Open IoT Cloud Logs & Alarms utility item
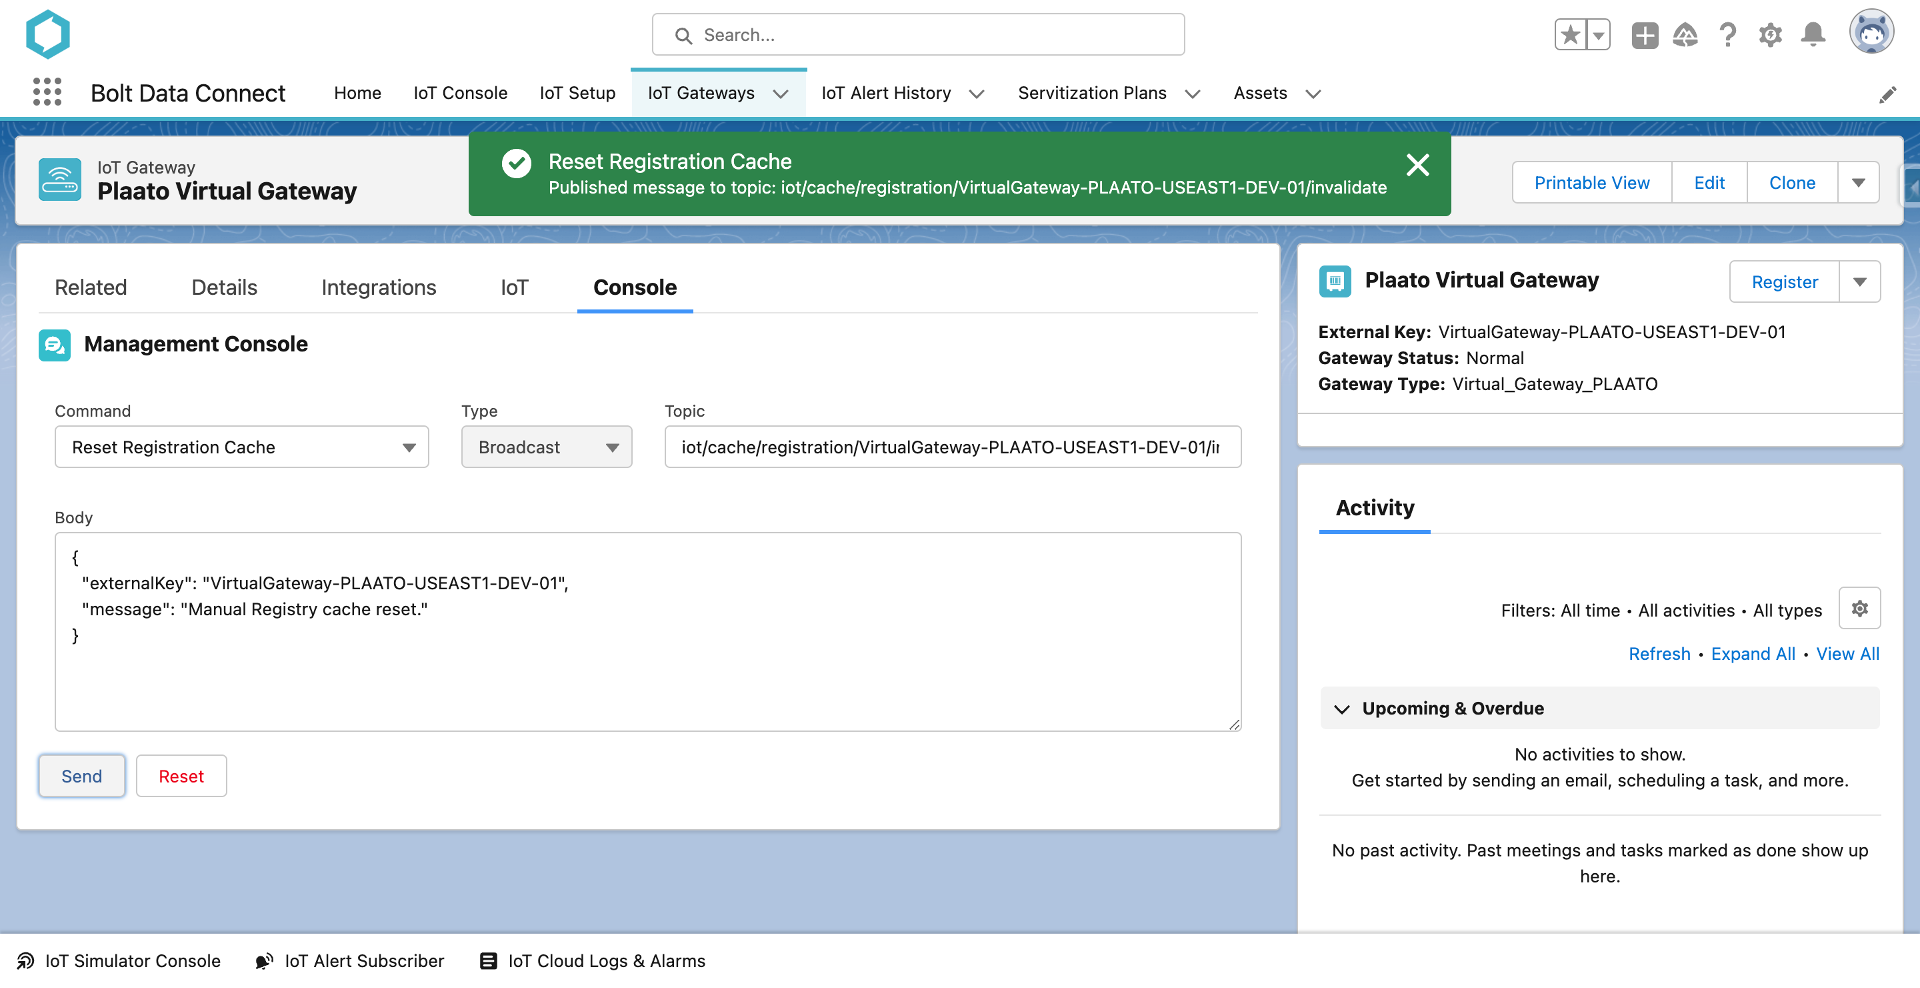Image resolution: width=1920 pixels, height=988 pixels. [x=593, y=961]
